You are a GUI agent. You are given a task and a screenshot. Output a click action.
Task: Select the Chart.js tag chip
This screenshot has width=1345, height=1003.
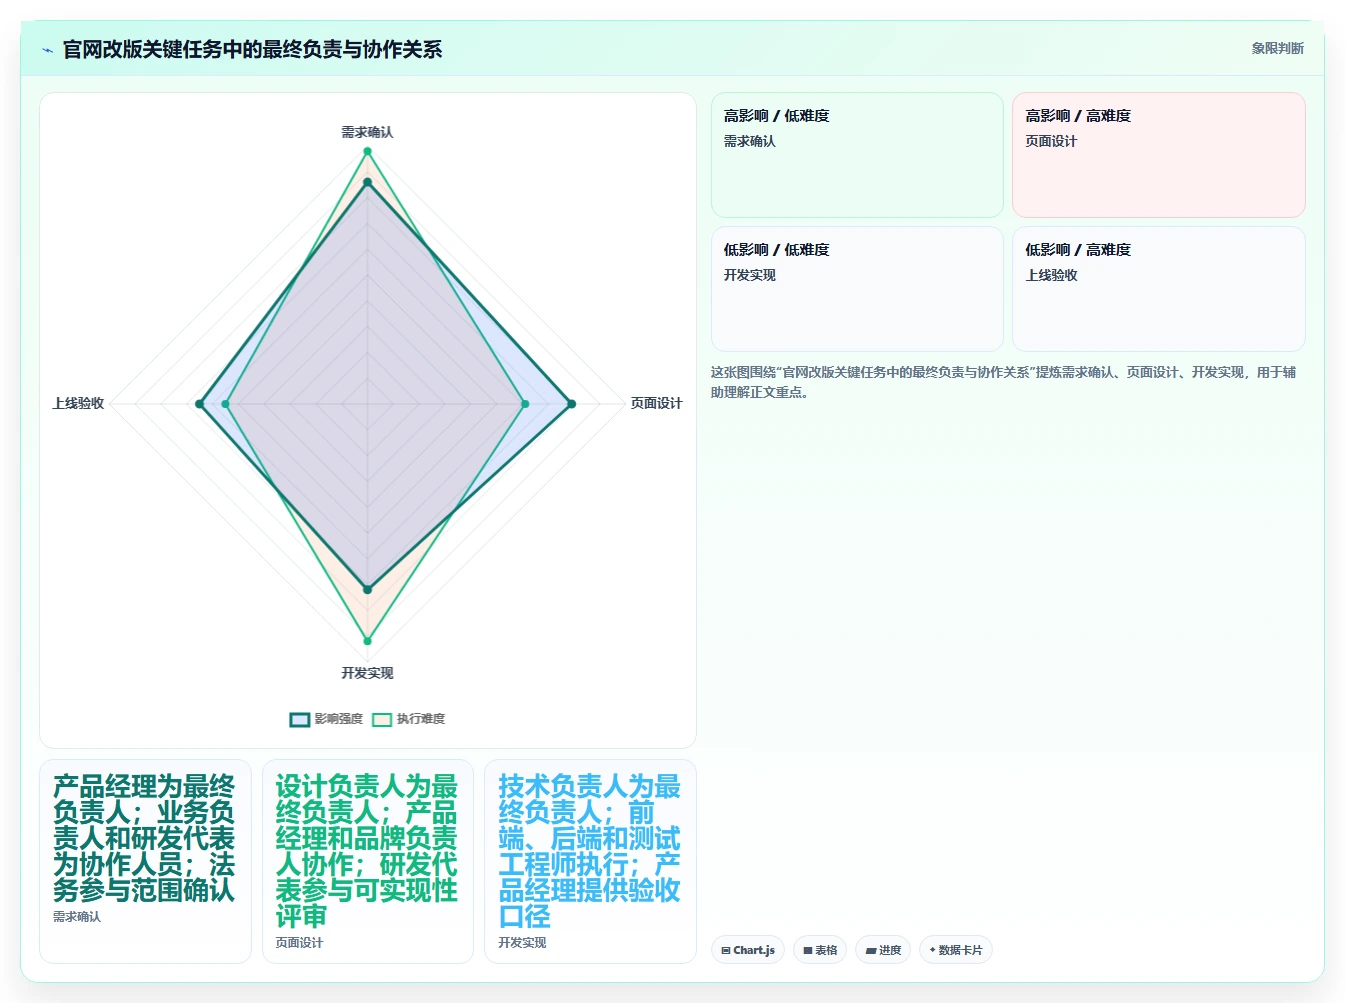point(748,950)
